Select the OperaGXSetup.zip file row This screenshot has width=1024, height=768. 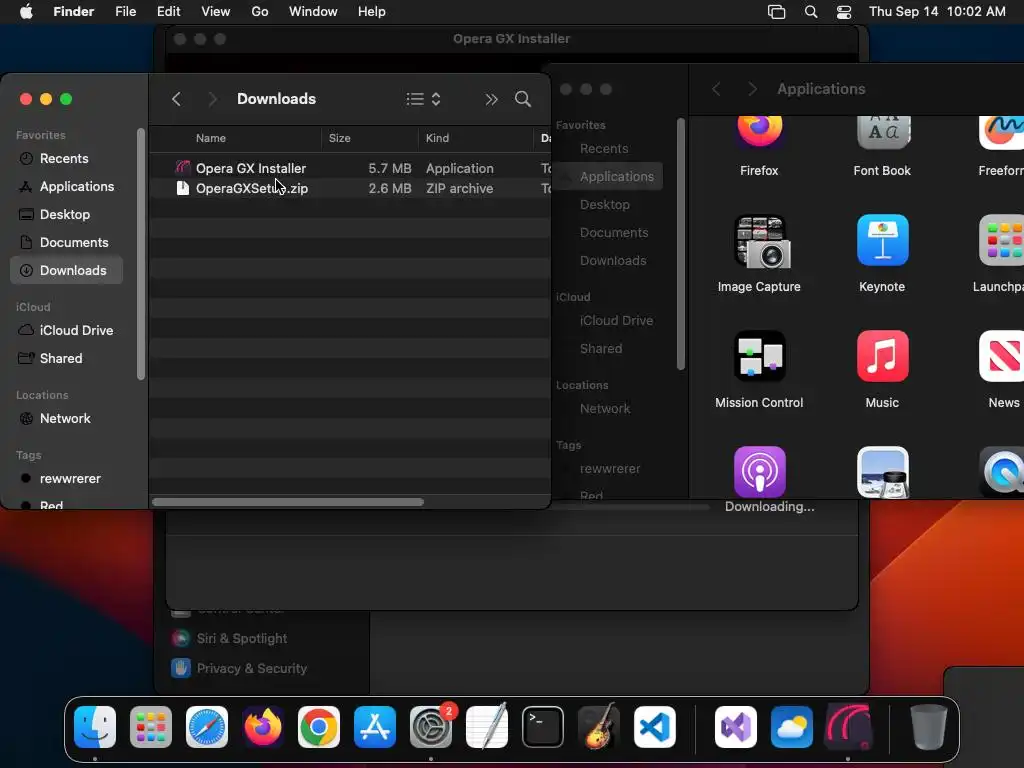tap(350, 189)
